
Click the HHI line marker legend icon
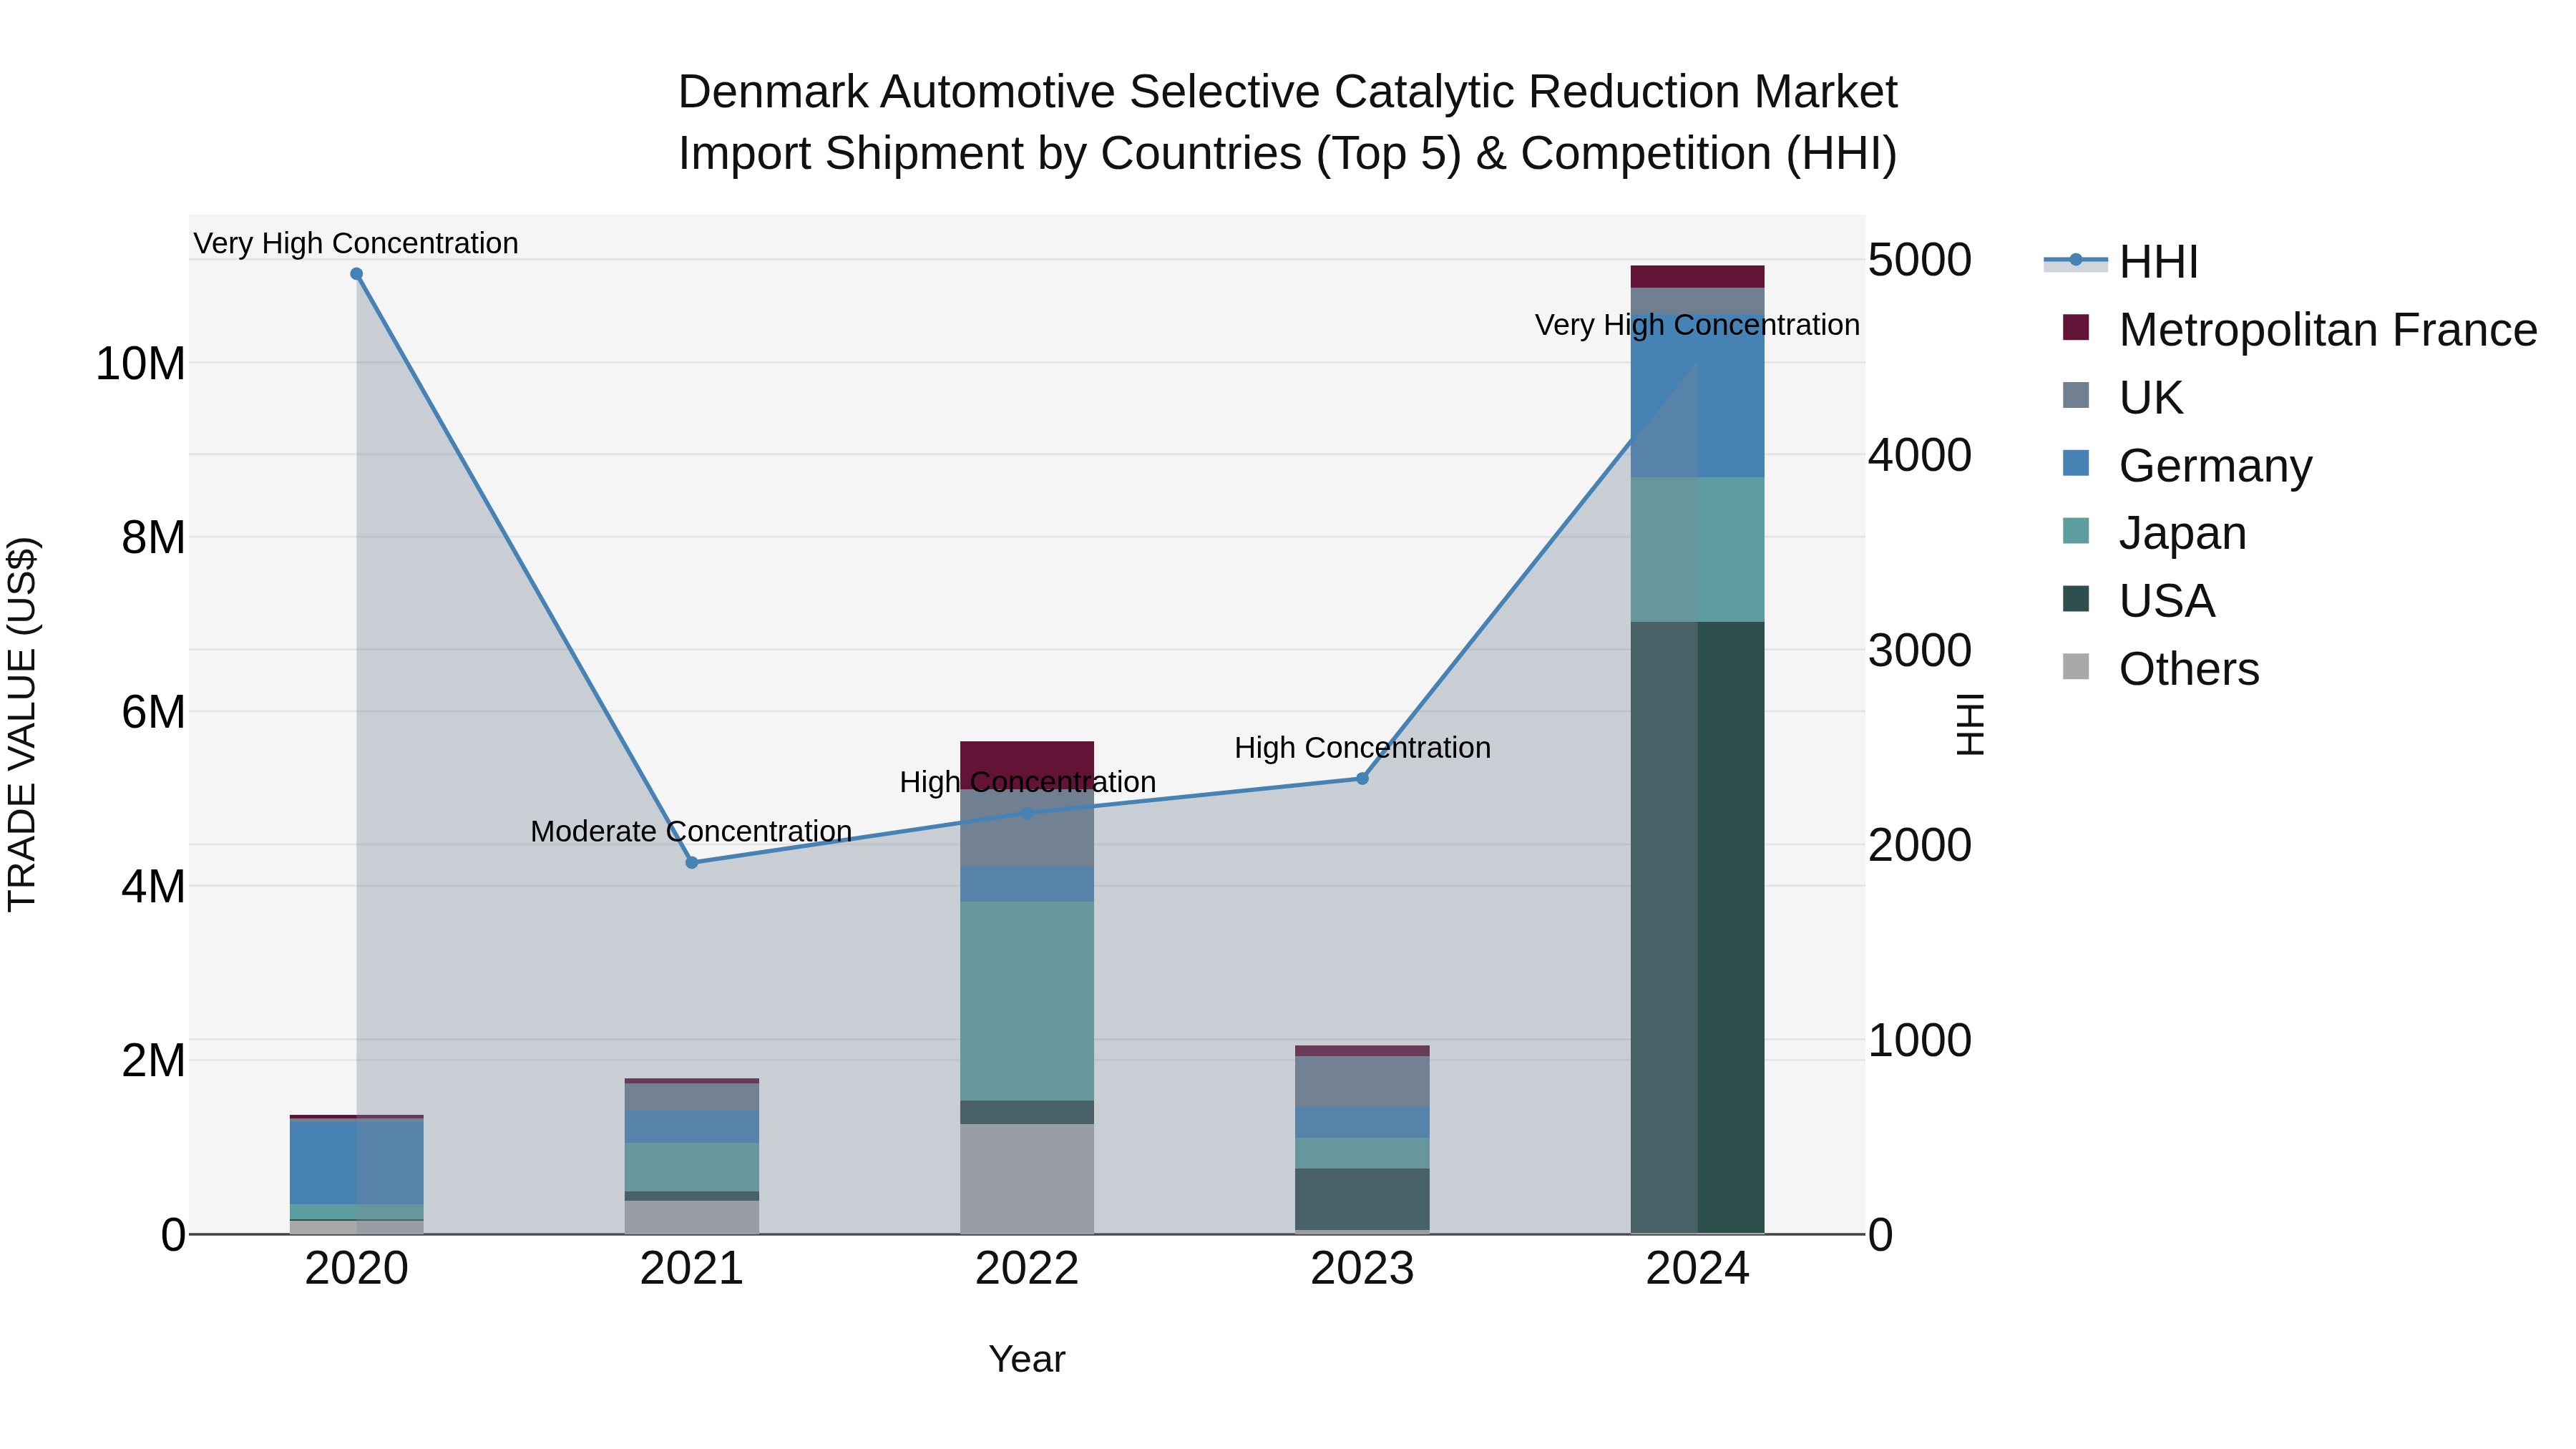2076,261
